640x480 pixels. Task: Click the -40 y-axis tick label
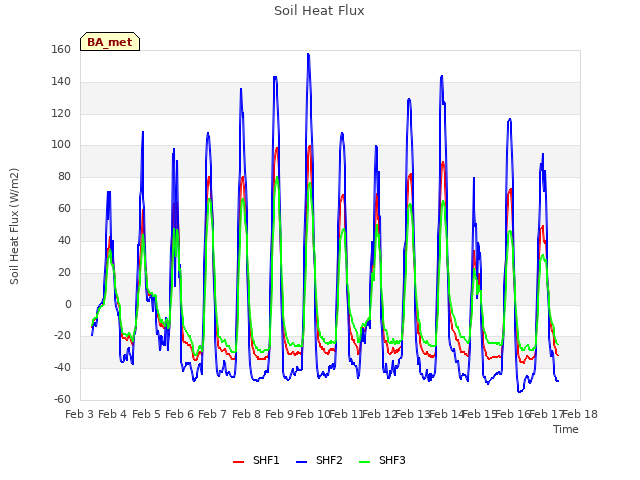(62, 367)
